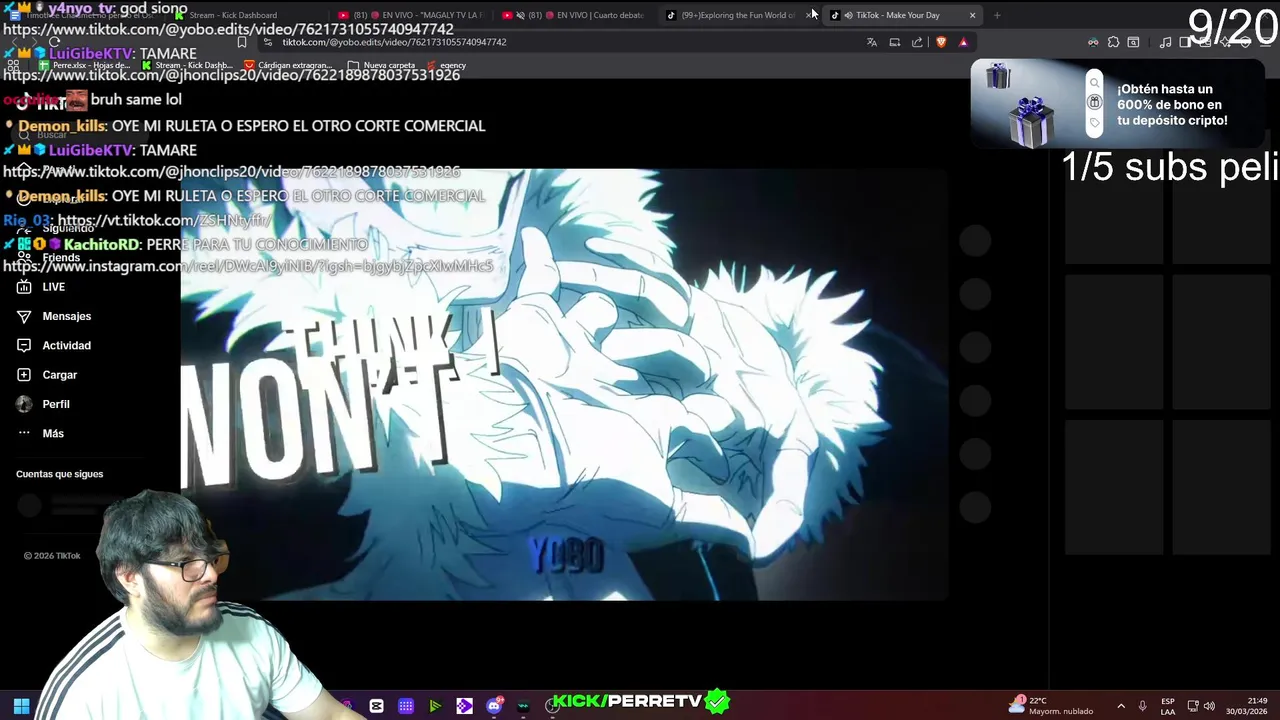The image size is (1280, 720).
Task: Open the CapCut taskbar icon
Action: (x=376, y=706)
